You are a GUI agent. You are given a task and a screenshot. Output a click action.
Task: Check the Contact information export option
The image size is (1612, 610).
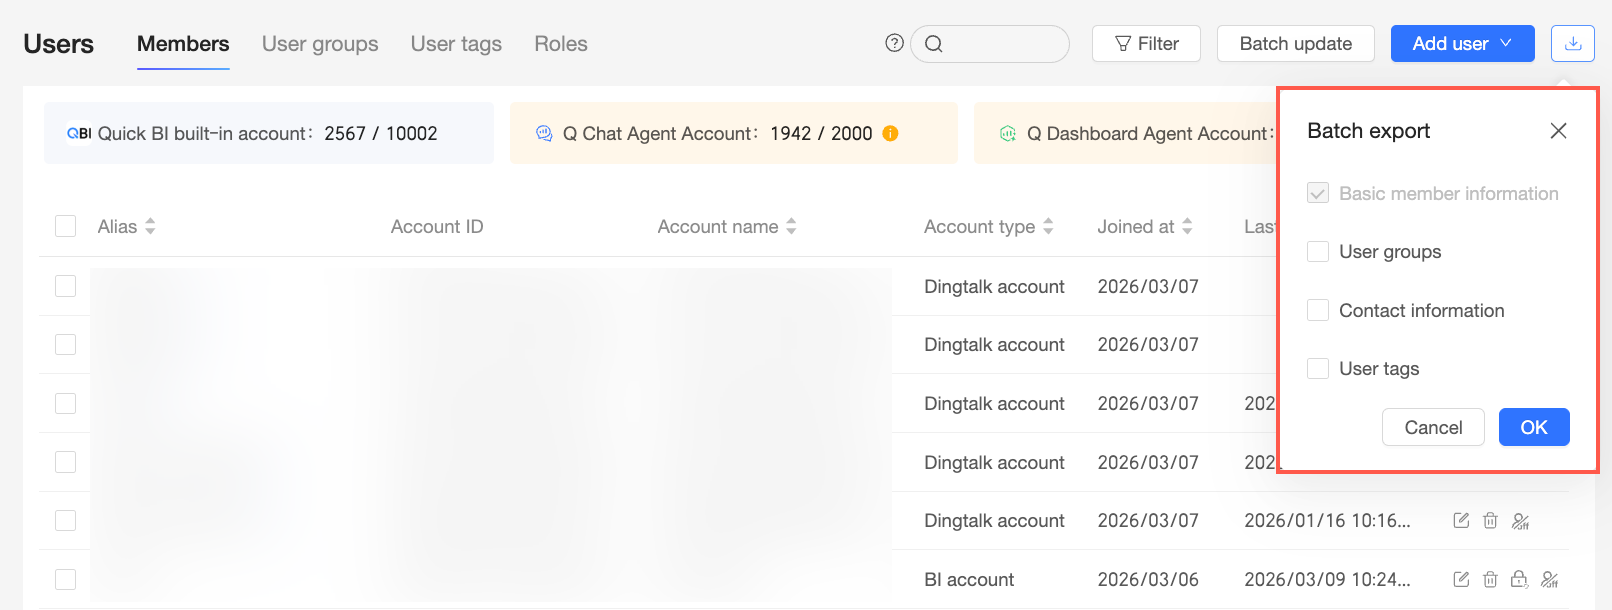(1318, 310)
